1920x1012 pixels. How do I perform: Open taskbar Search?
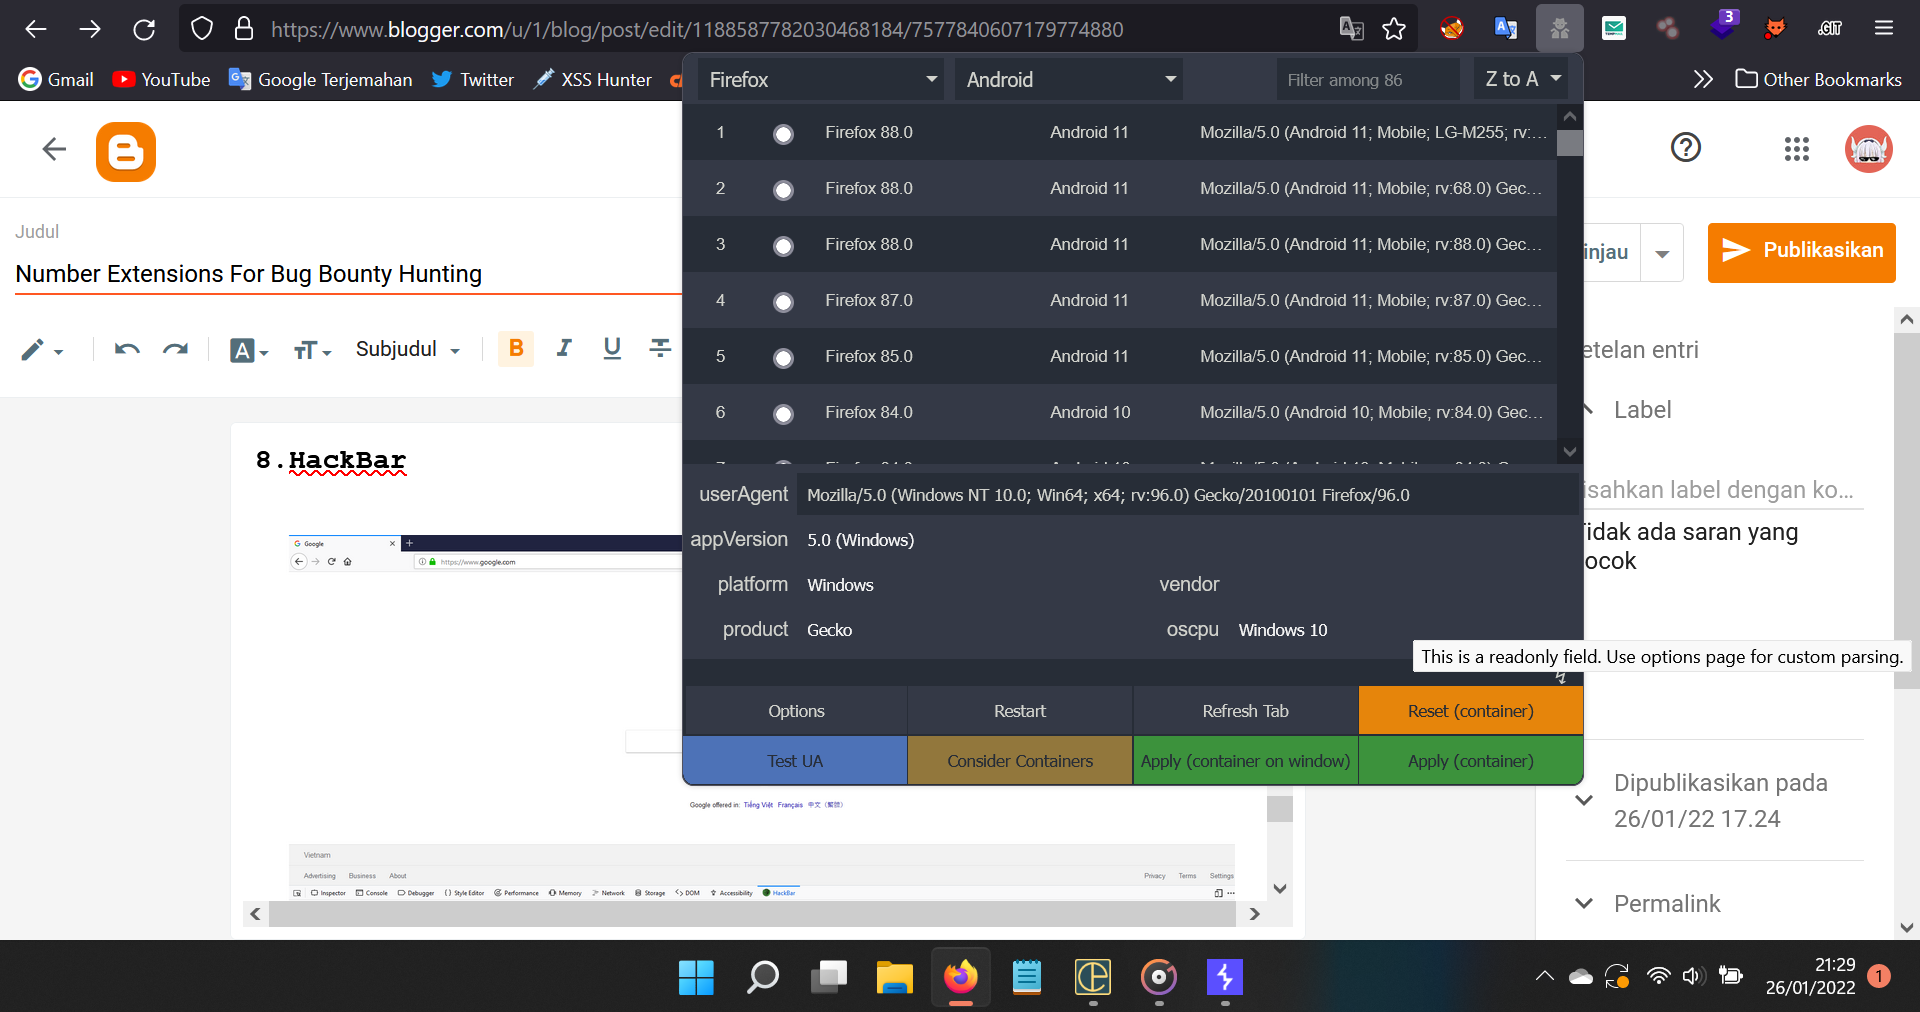(762, 977)
